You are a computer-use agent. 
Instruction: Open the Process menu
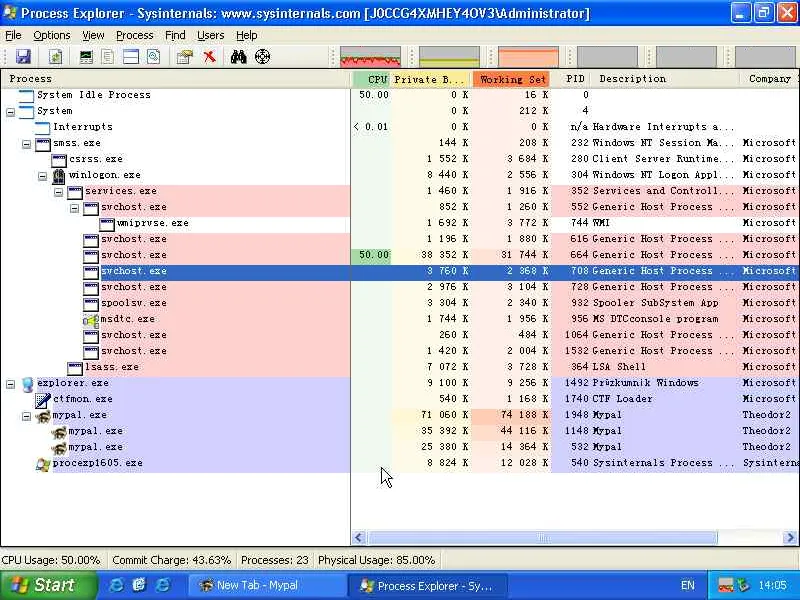pyautogui.click(x=135, y=35)
